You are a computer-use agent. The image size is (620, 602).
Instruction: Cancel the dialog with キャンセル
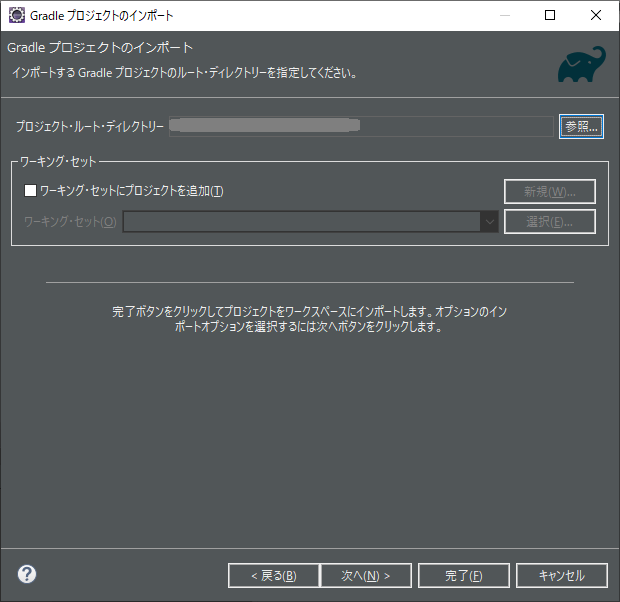[561, 575]
